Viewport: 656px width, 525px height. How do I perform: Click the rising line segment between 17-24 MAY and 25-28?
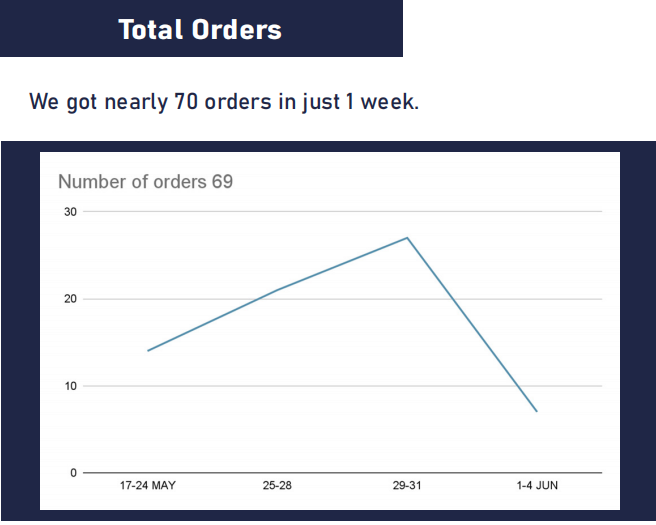click(x=212, y=321)
